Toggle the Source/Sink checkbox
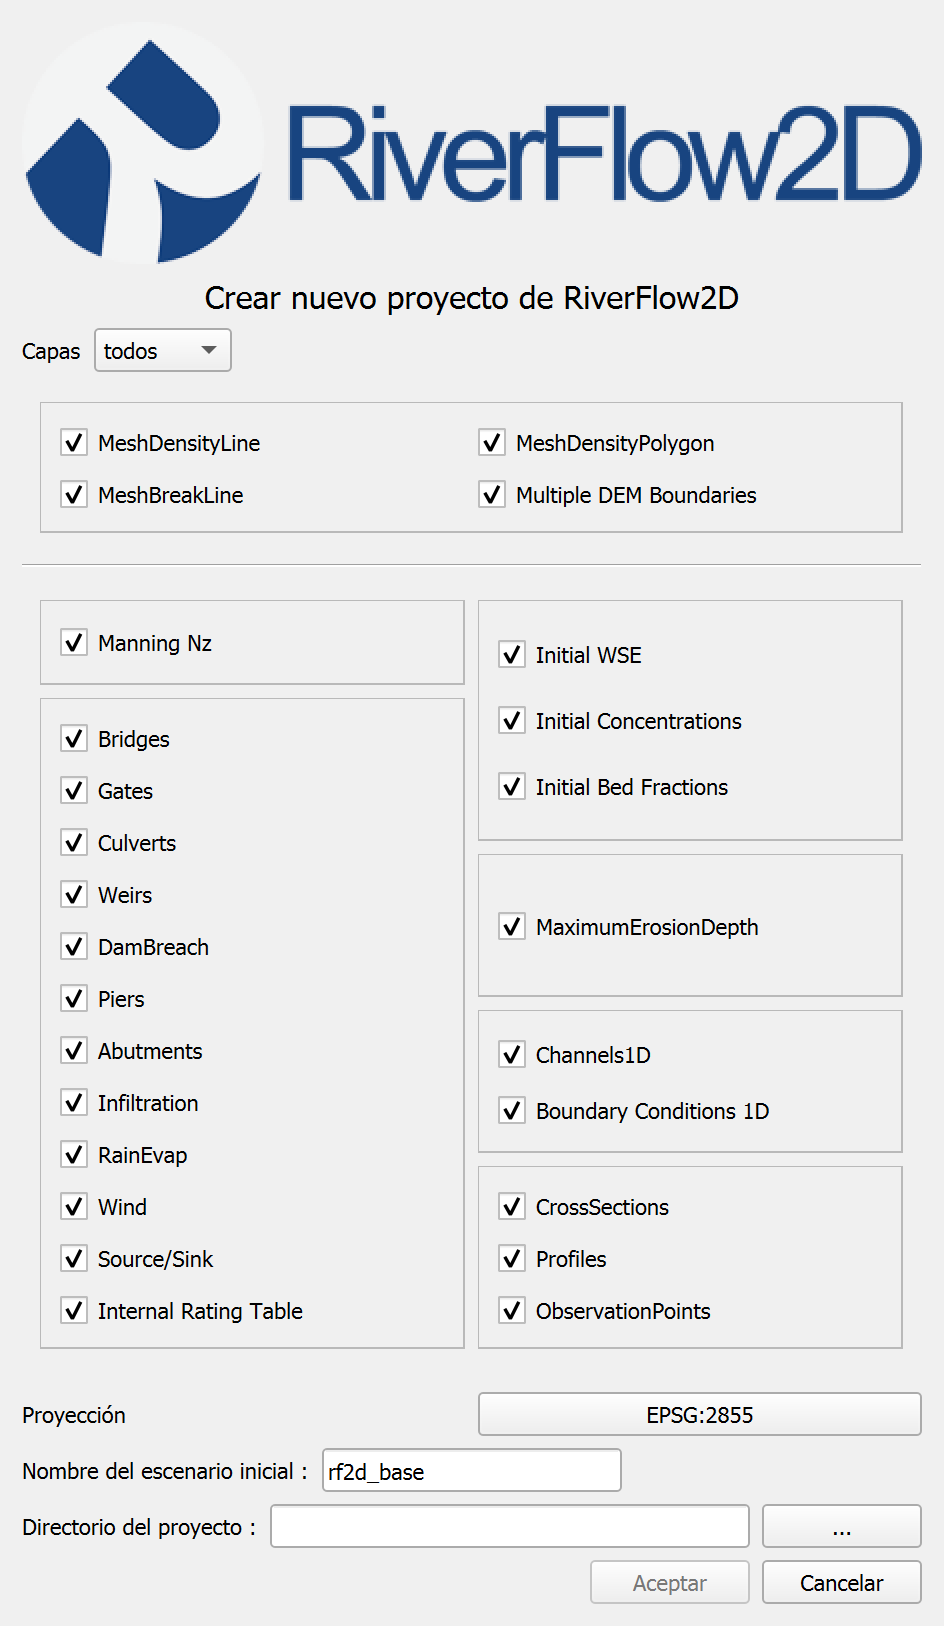The height and width of the screenshot is (1626, 944). tap(74, 1258)
